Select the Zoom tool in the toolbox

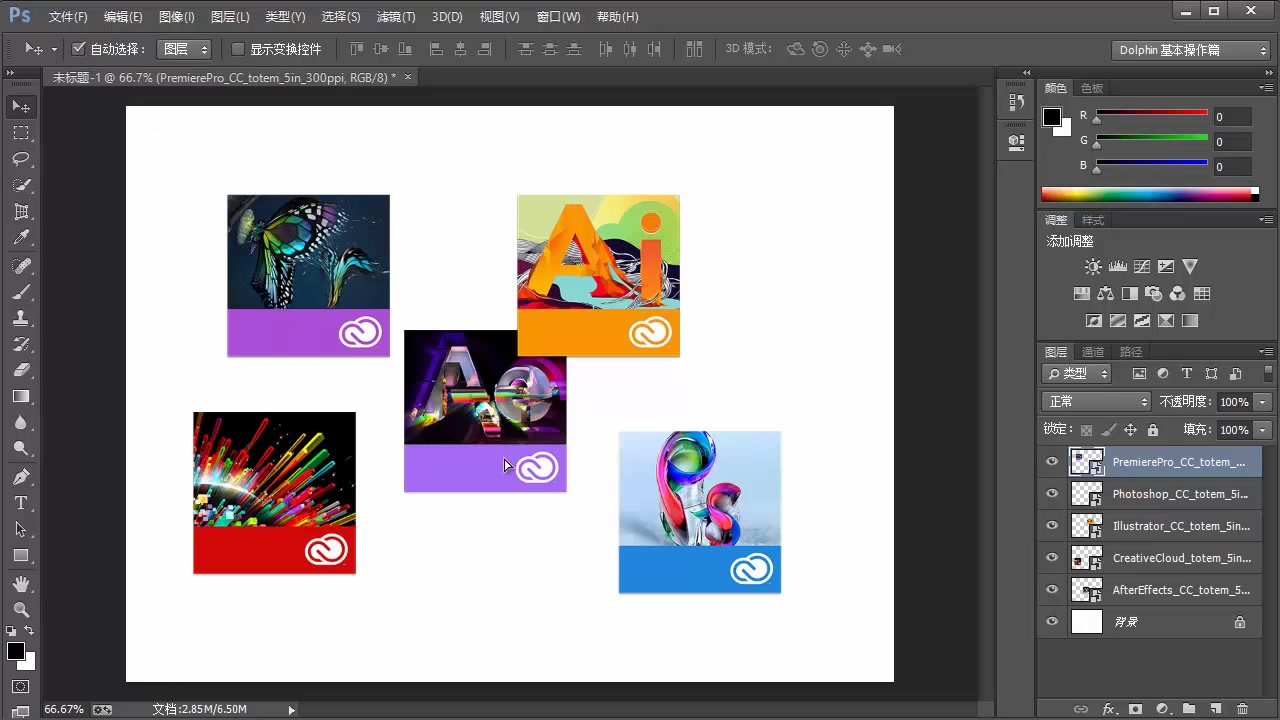pos(21,609)
